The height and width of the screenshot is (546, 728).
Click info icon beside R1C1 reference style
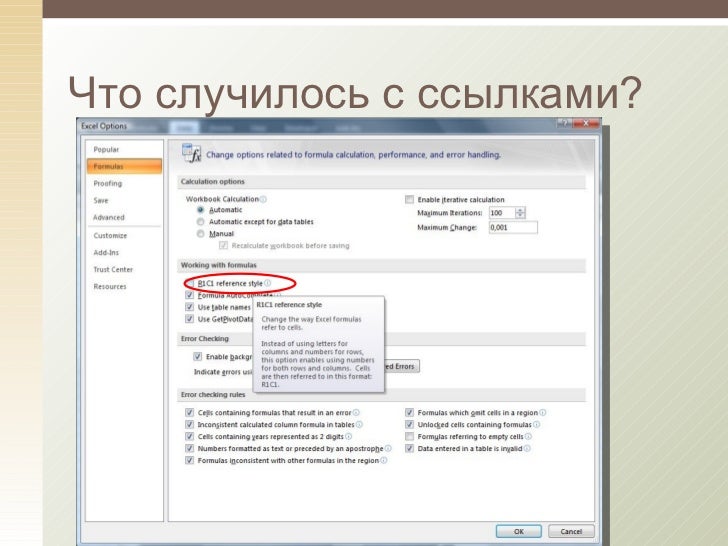[268, 283]
